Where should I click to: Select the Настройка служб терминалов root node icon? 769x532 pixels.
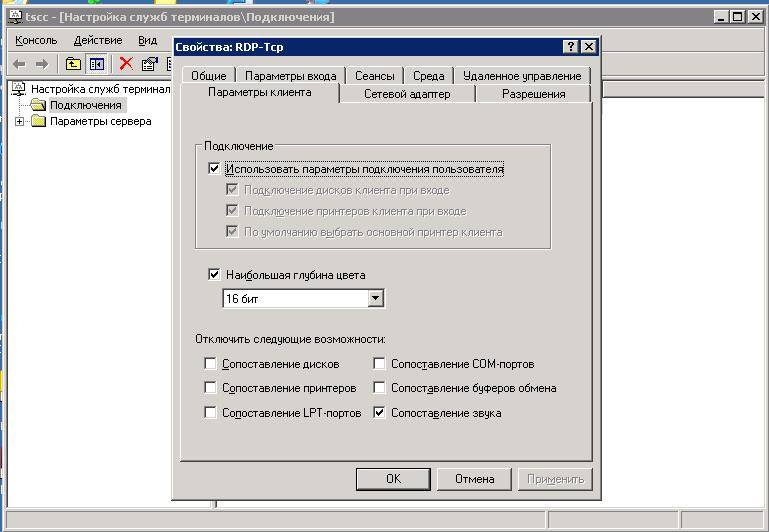[x=18, y=89]
